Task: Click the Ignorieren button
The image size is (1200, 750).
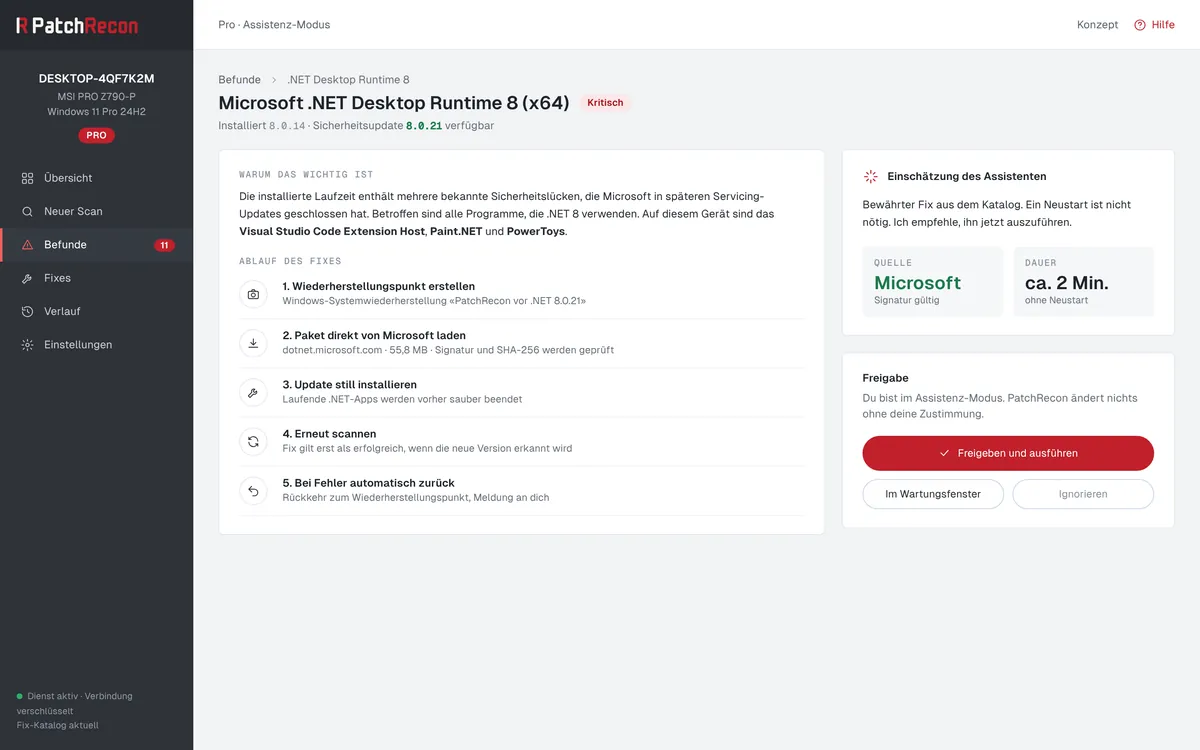Action: [x=1083, y=494]
